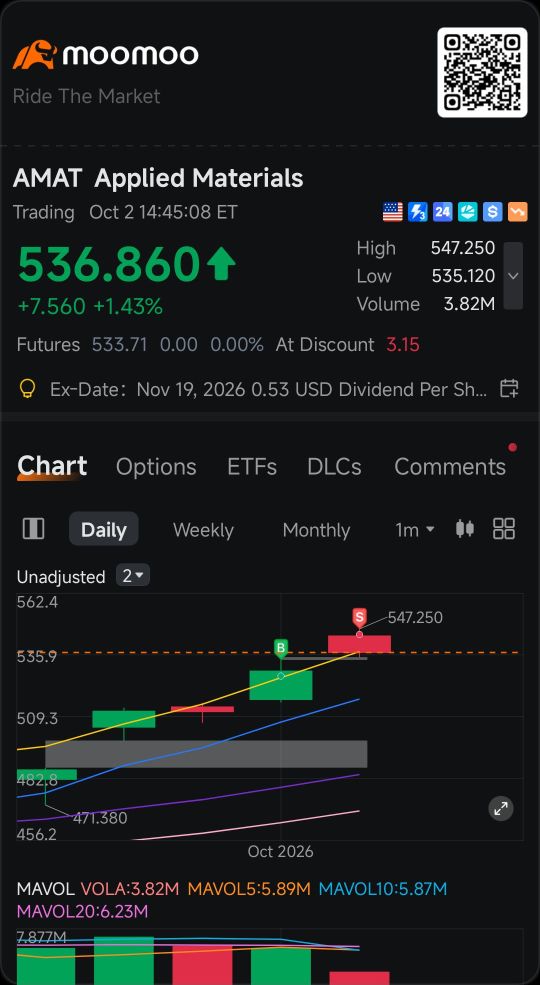Screen dimensions: 540x985
Task: Expand the High/Low/Volume quote details
Action: pyautogui.click(x=513, y=276)
